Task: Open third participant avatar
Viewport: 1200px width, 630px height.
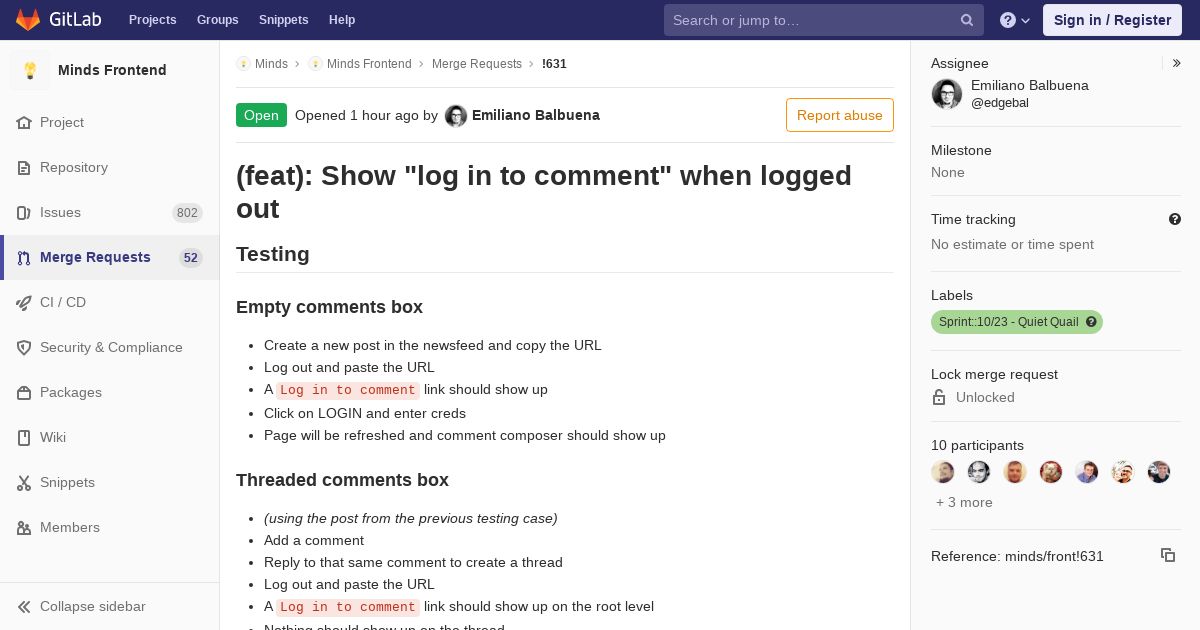Action: tap(1015, 472)
